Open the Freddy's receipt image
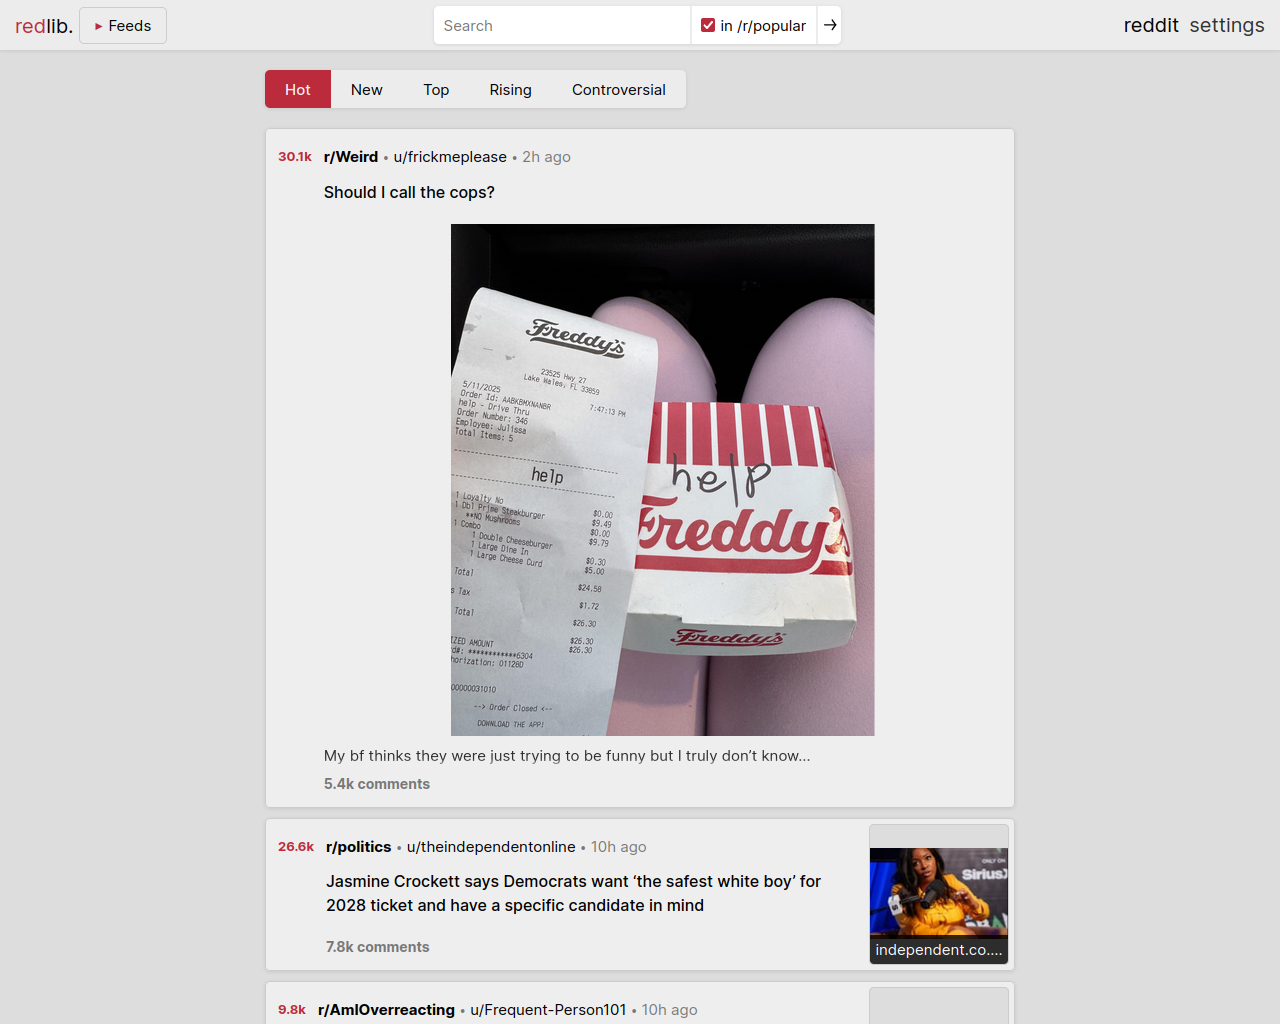The image size is (1280, 1024). tap(662, 480)
